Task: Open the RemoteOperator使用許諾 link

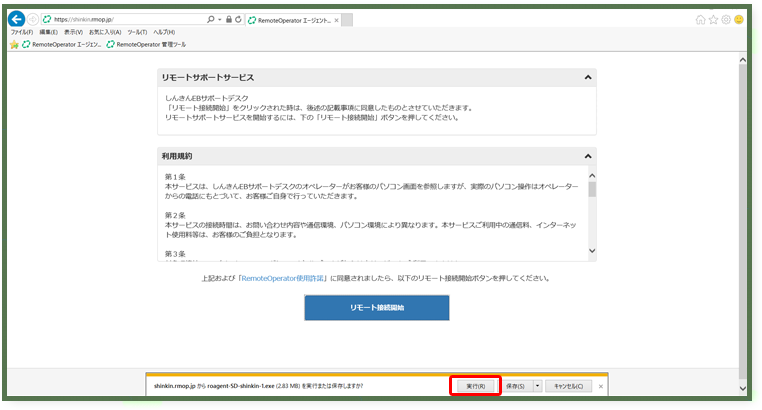Action: coord(282,278)
